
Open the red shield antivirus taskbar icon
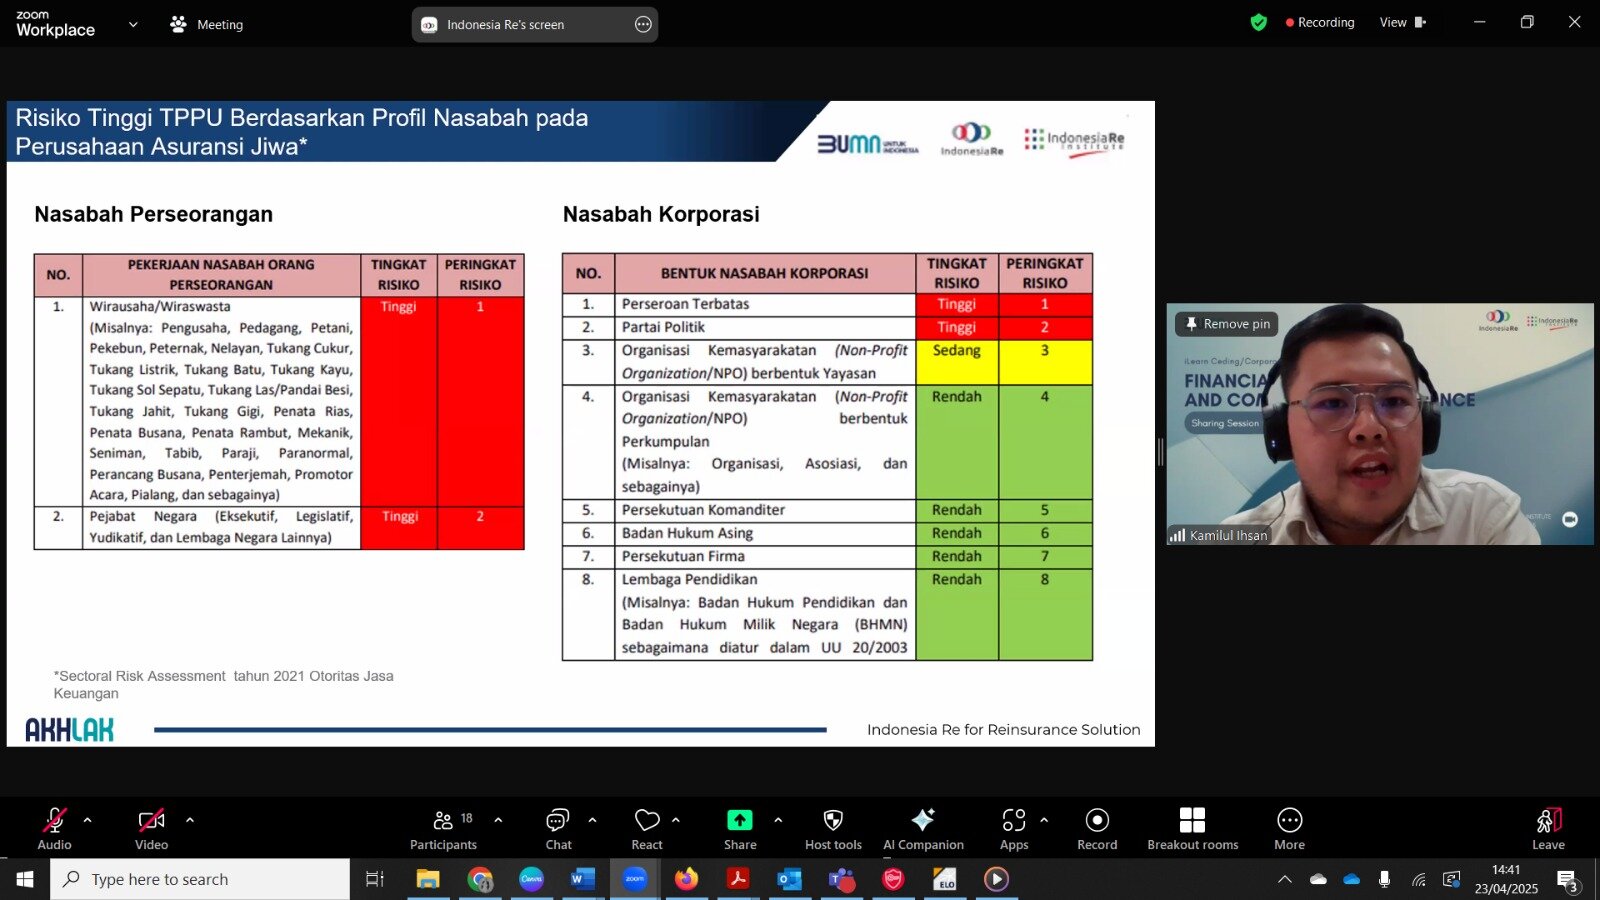pyautogui.click(x=893, y=879)
